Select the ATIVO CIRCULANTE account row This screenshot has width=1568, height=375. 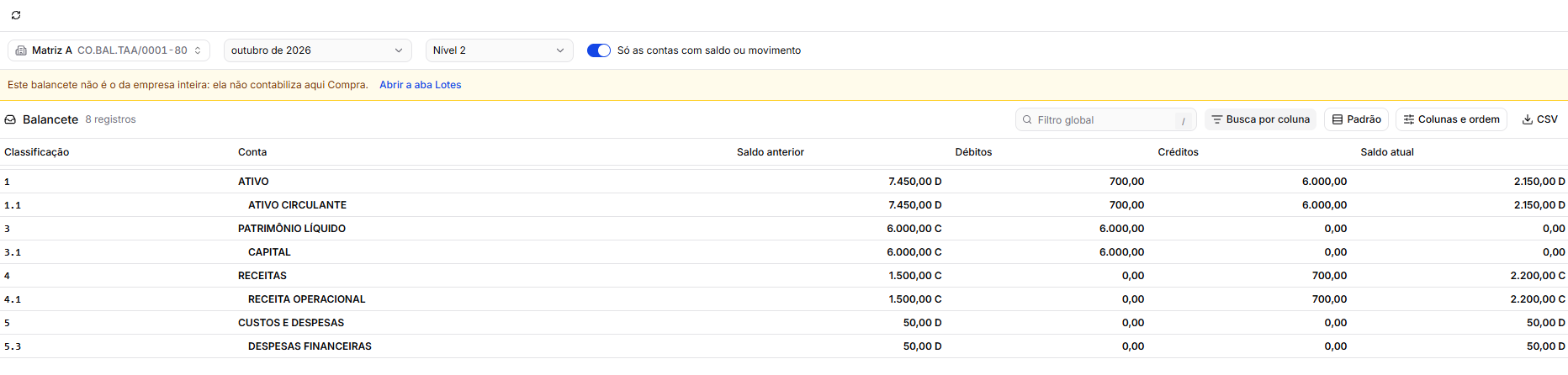pos(784,205)
